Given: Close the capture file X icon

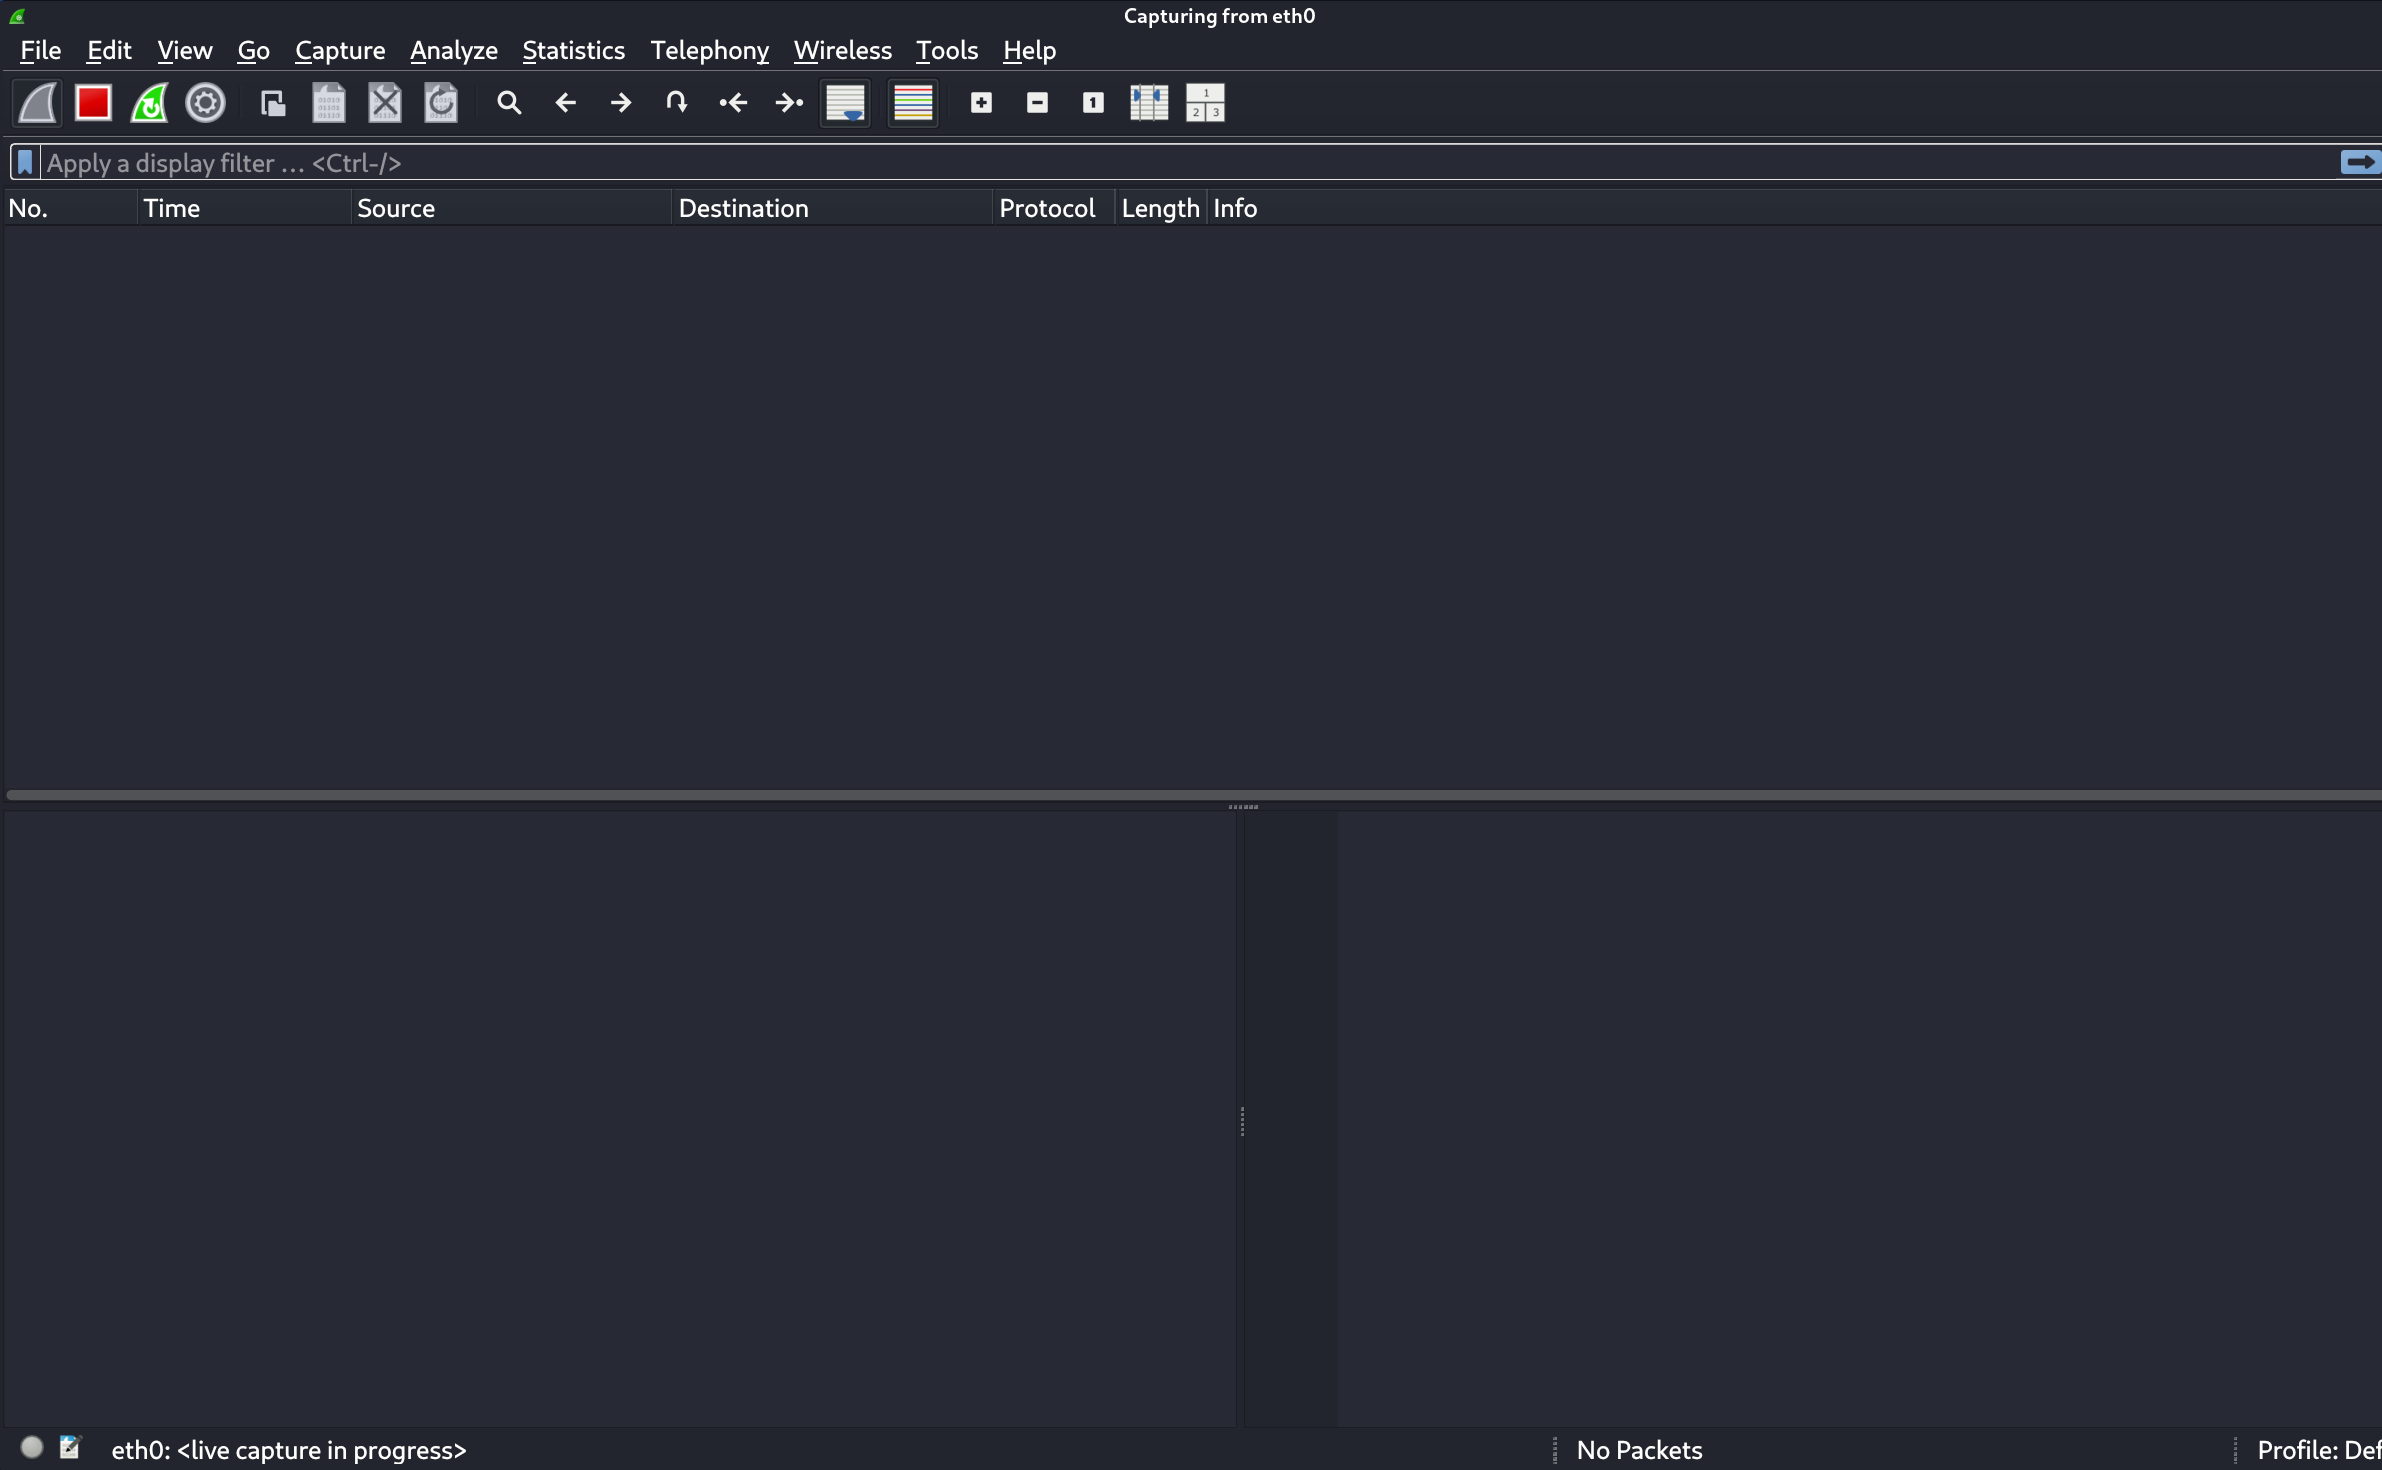Looking at the screenshot, I should click(x=385, y=103).
